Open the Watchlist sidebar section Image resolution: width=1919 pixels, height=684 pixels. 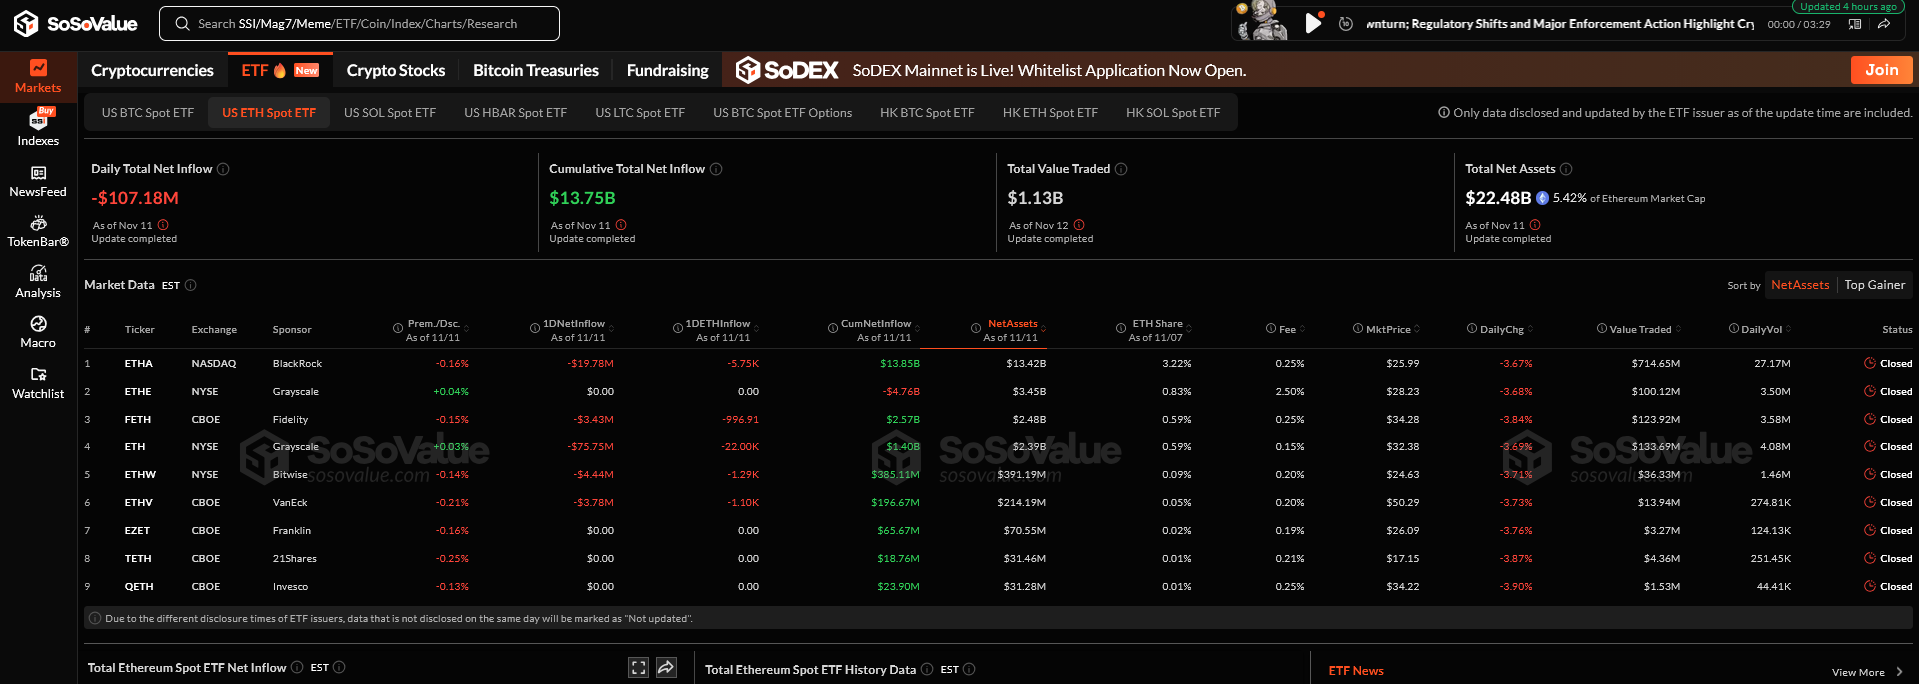38,383
